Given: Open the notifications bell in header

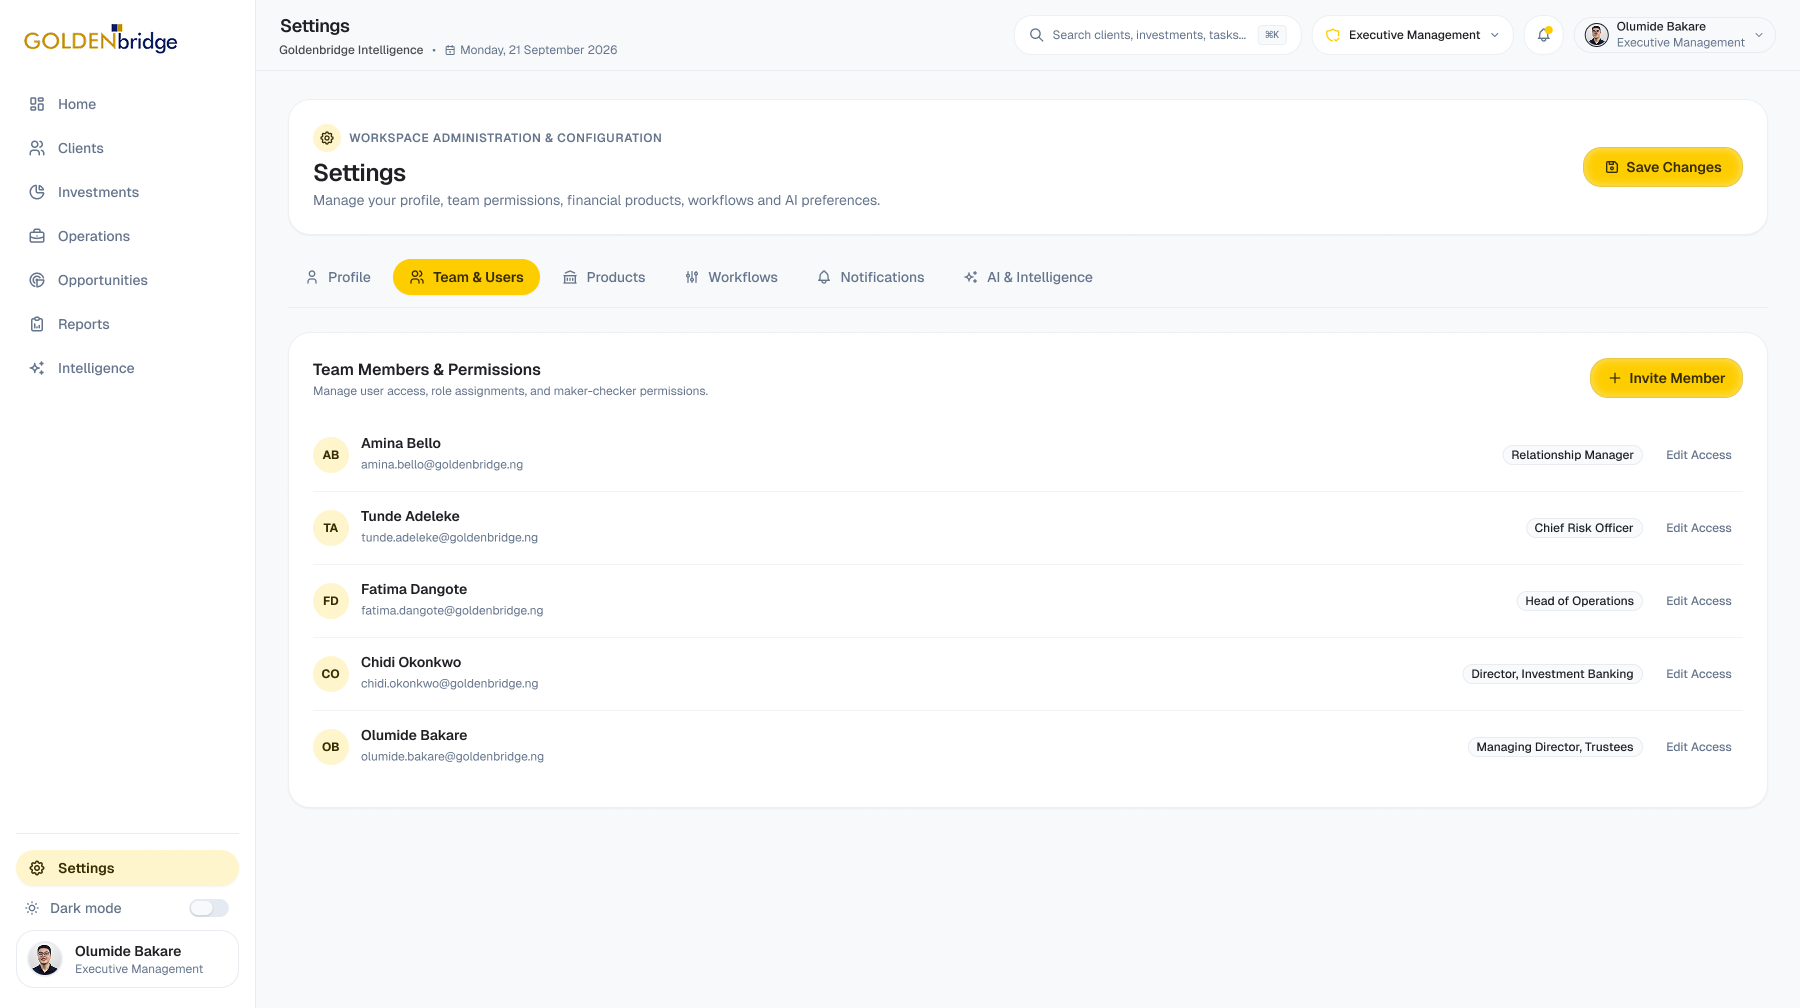Looking at the screenshot, I should point(1544,35).
